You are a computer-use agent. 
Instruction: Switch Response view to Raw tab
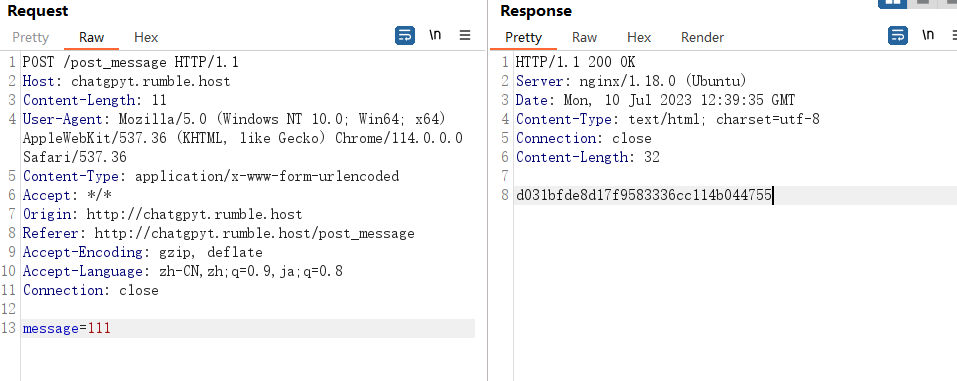click(584, 37)
